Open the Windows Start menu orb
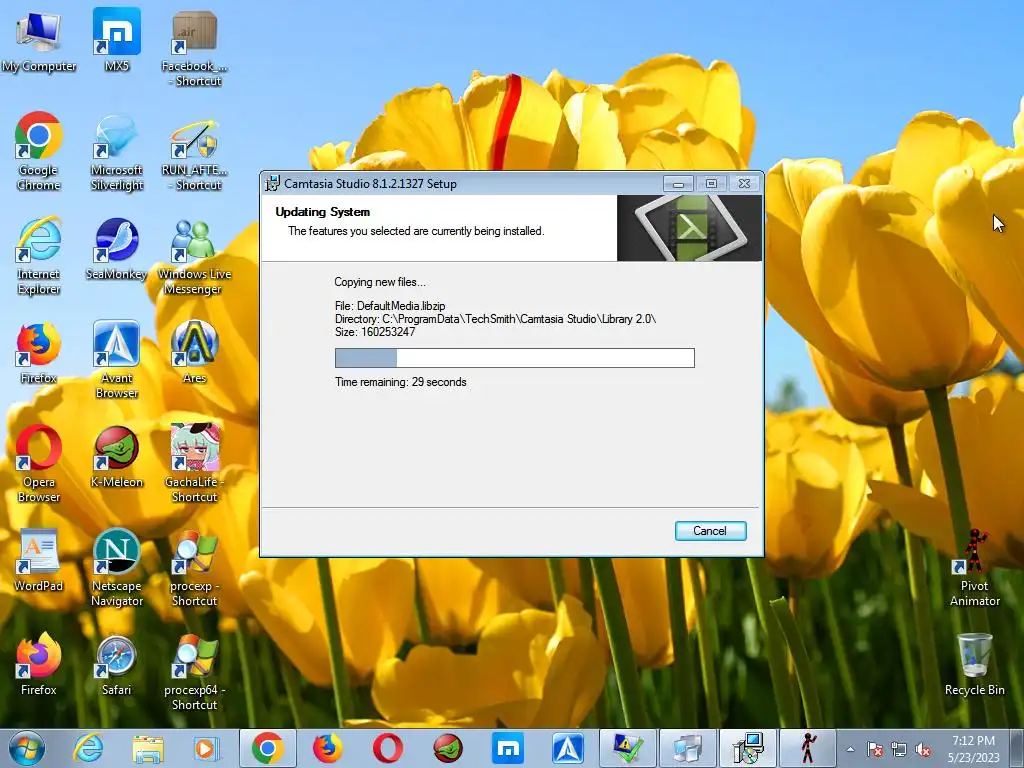The width and height of the screenshot is (1024, 768). pyautogui.click(x=26, y=748)
